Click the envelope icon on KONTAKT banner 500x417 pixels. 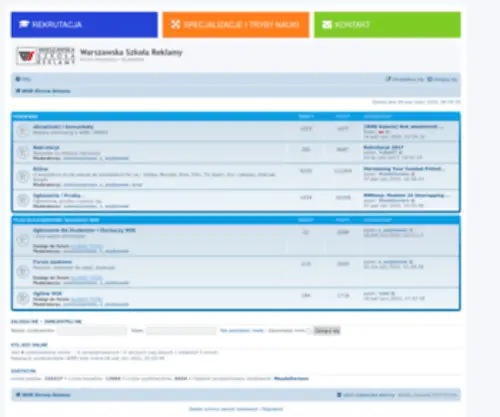coord(327,25)
